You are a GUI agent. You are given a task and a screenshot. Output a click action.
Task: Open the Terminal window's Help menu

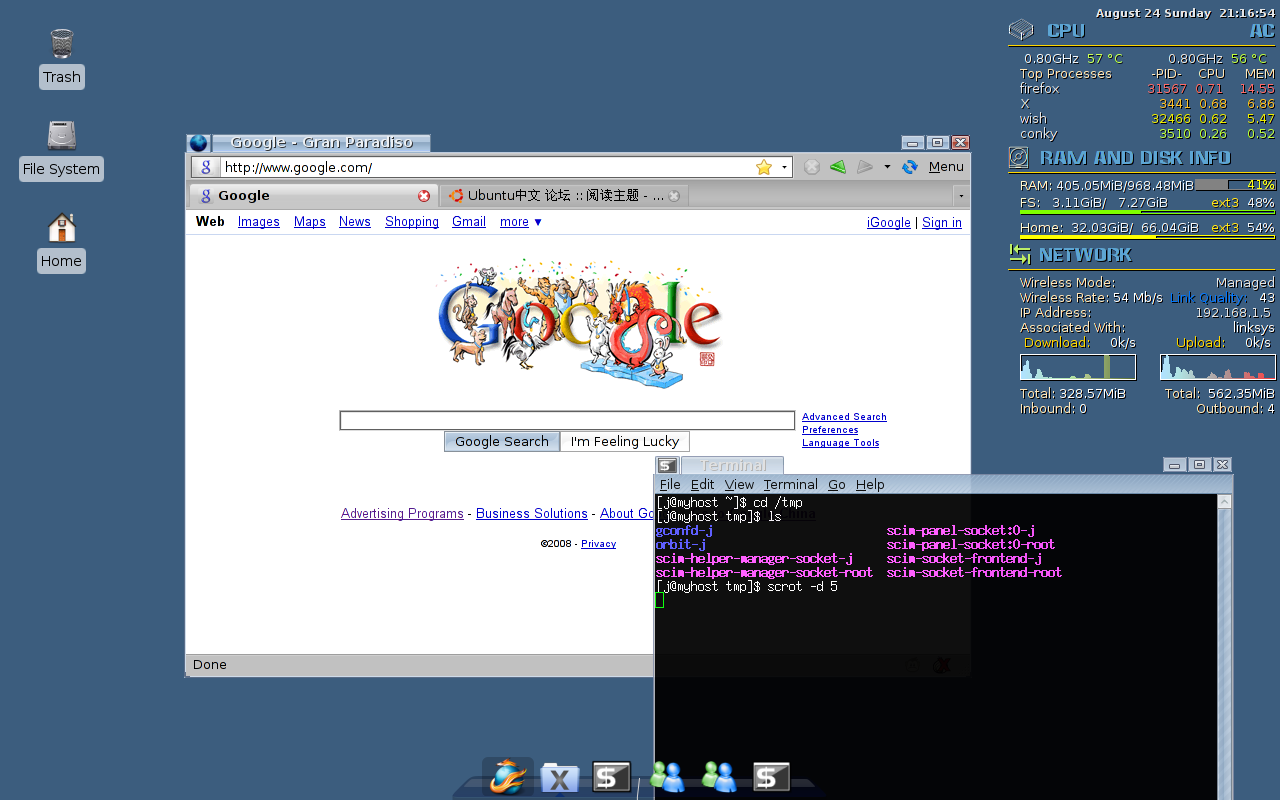[x=870, y=484]
